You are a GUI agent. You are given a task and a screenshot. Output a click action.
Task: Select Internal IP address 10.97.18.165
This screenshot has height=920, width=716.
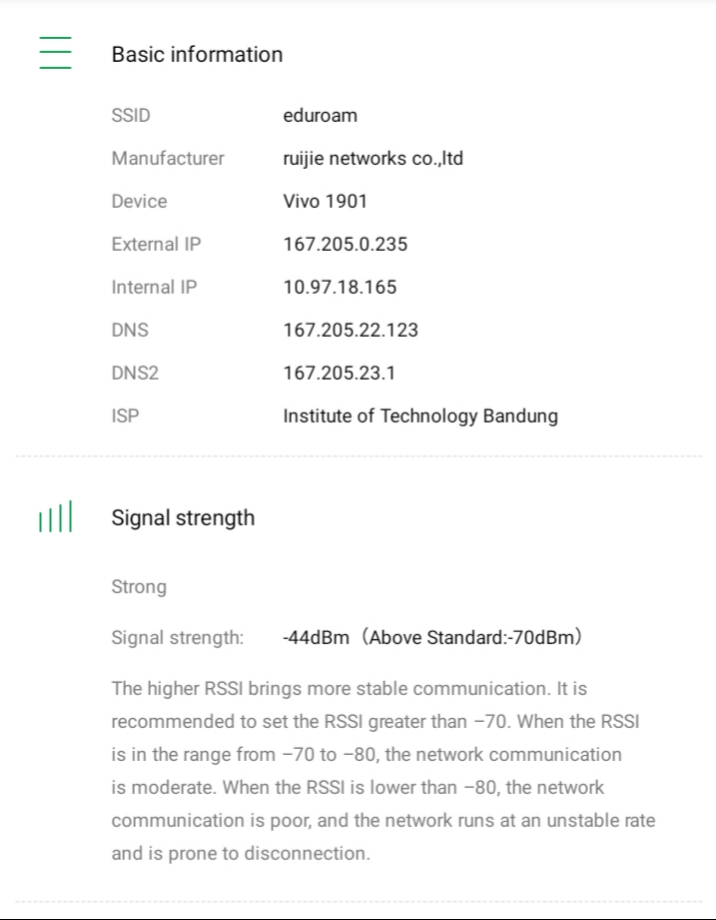(x=340, y=287)
